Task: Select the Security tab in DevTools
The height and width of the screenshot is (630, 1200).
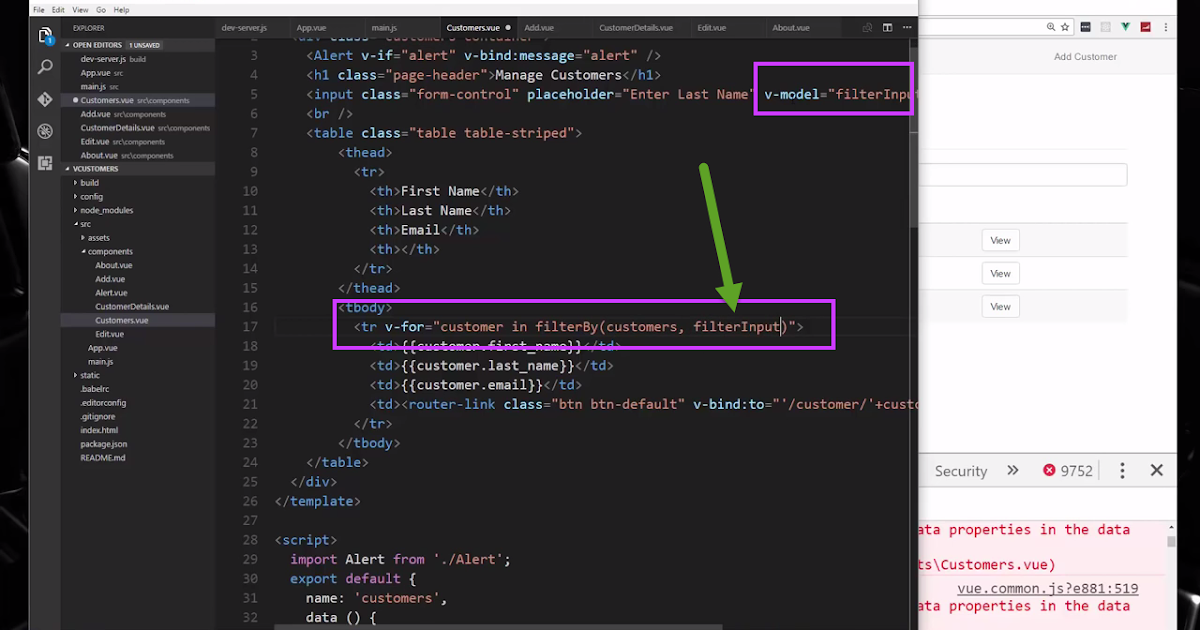Action: (961, 470)
